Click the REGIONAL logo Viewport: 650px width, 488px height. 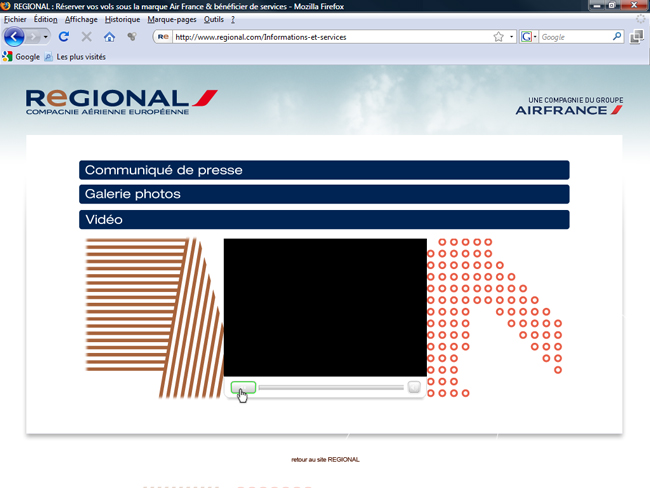coord(121,102)
